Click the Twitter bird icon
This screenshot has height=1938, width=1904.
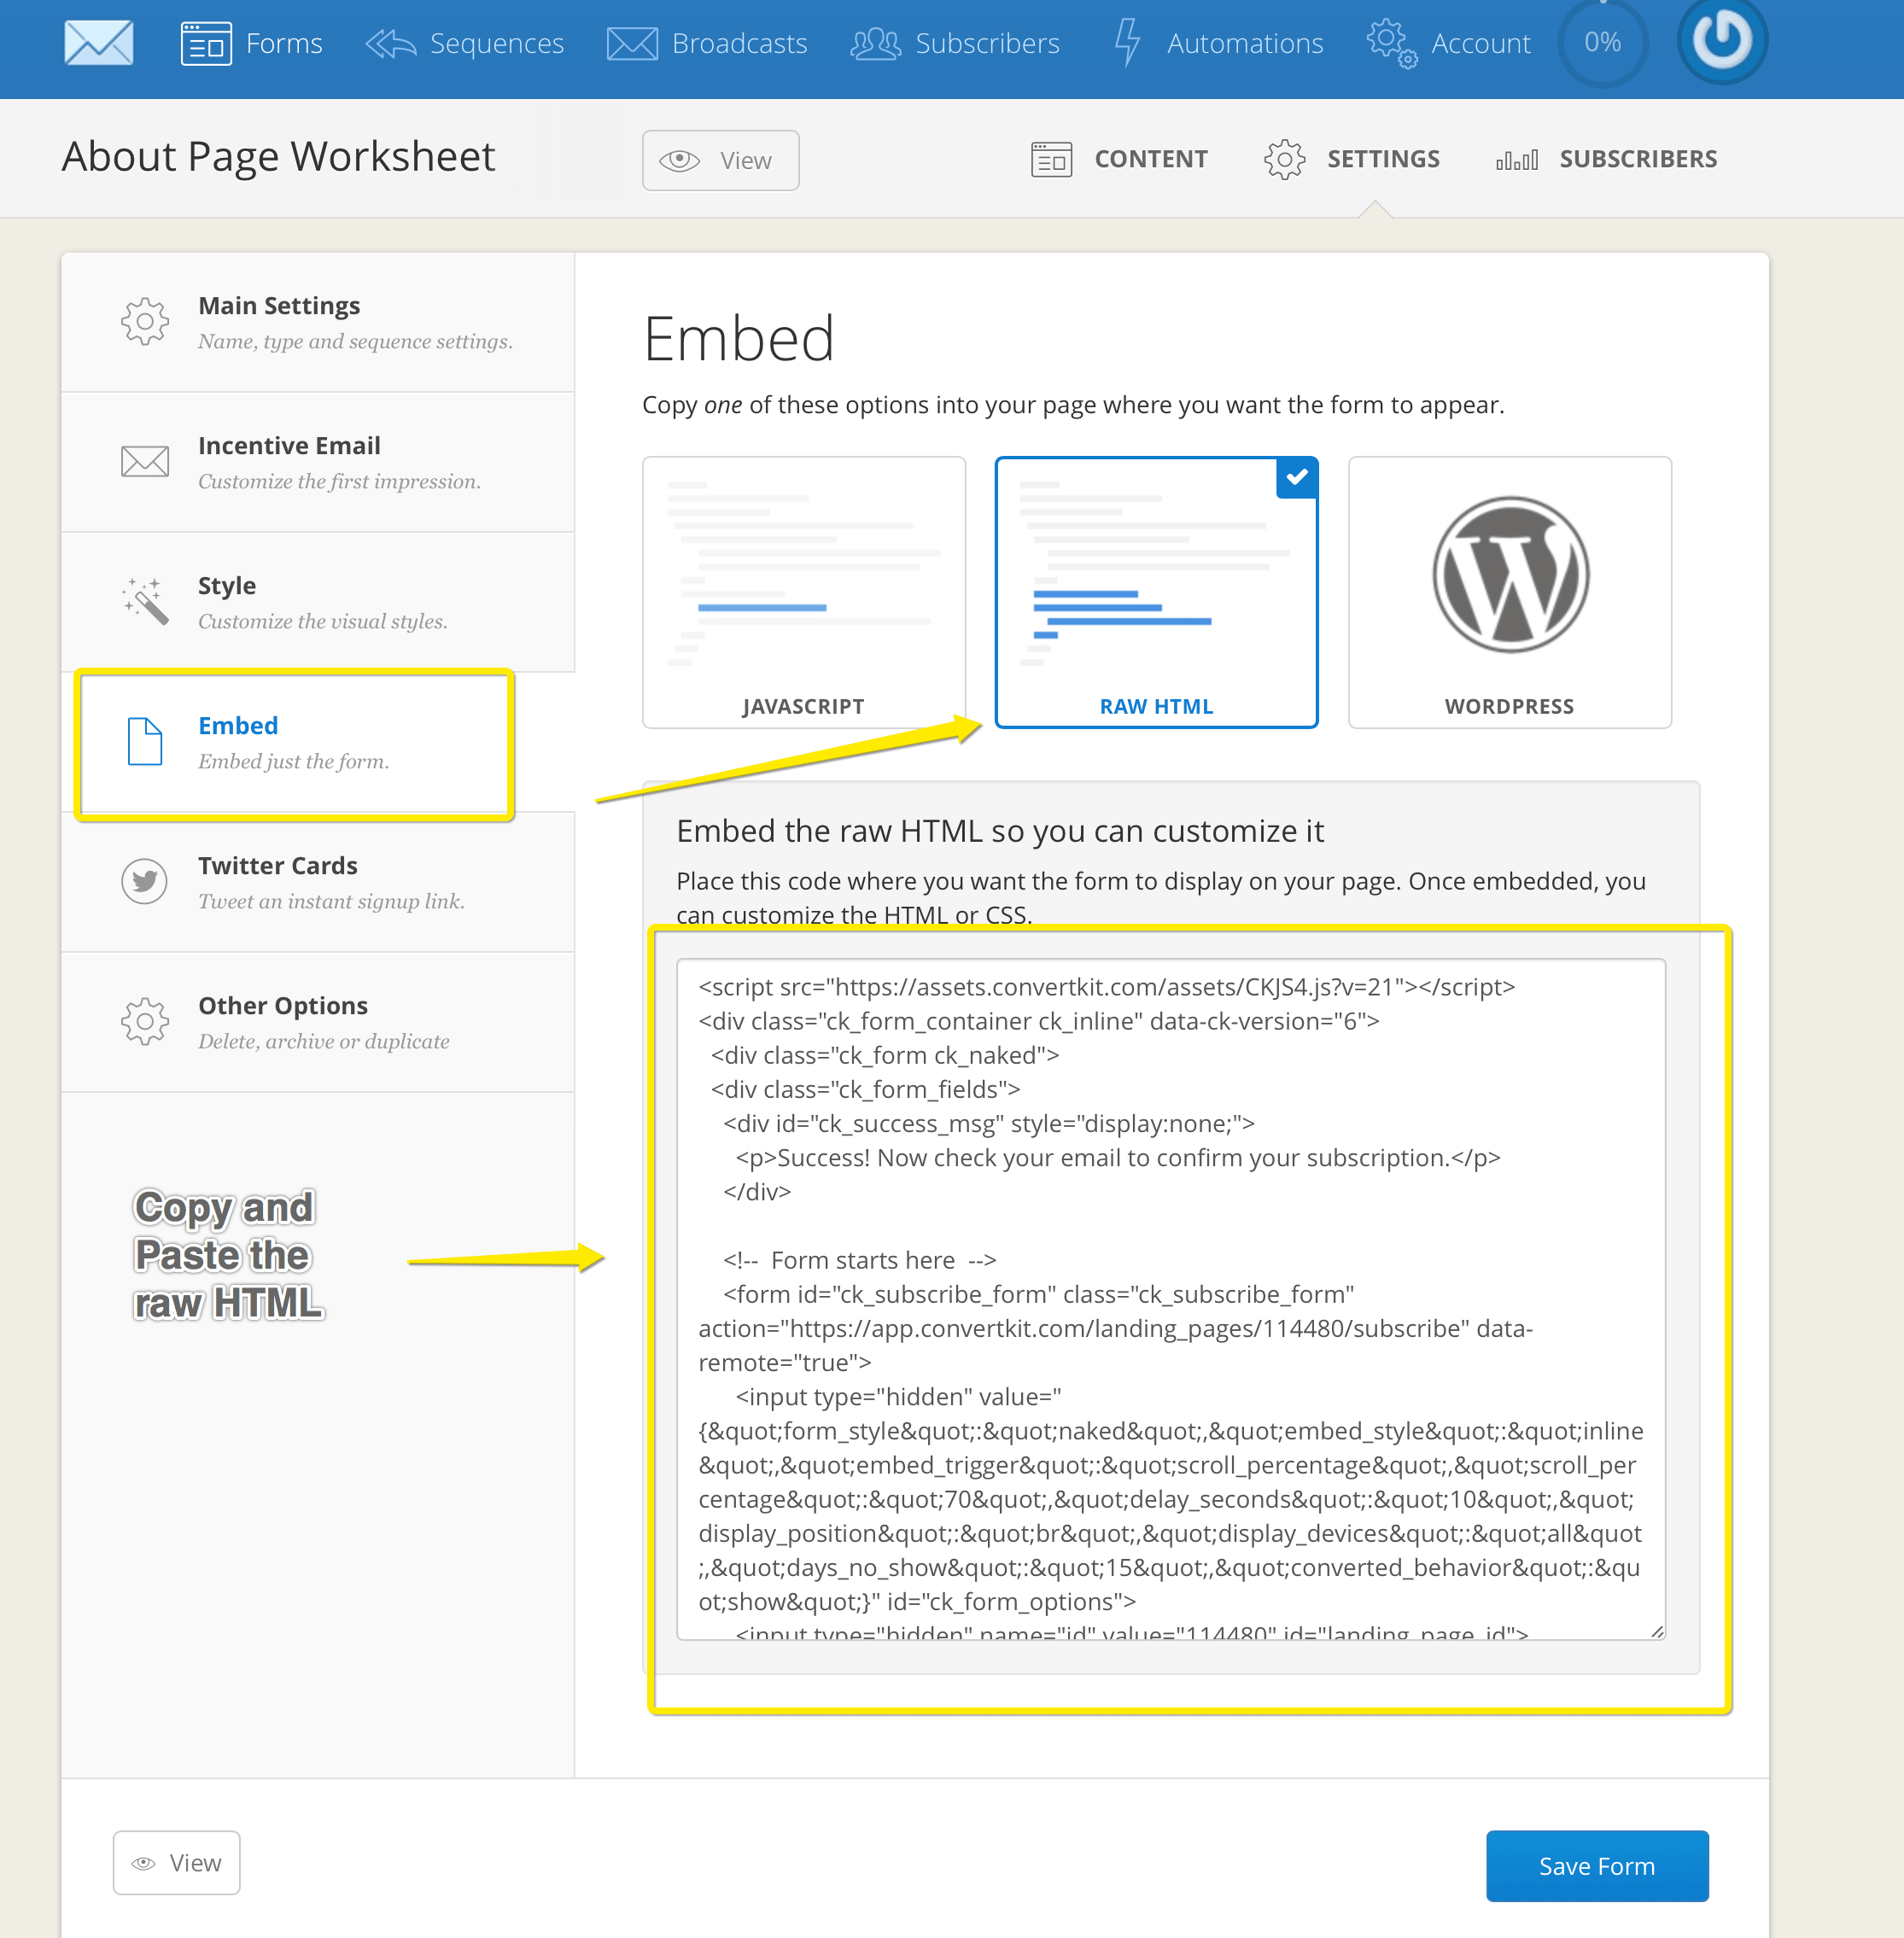[x=145, y=881]
